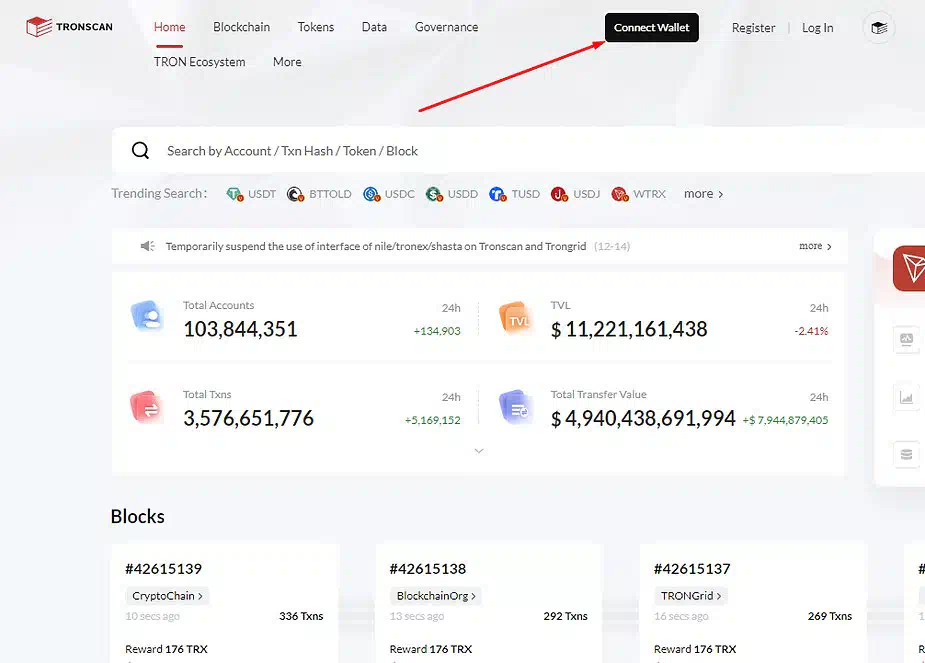
Task: Open the Blockchain menu
Action: click(x=241, y=27)
